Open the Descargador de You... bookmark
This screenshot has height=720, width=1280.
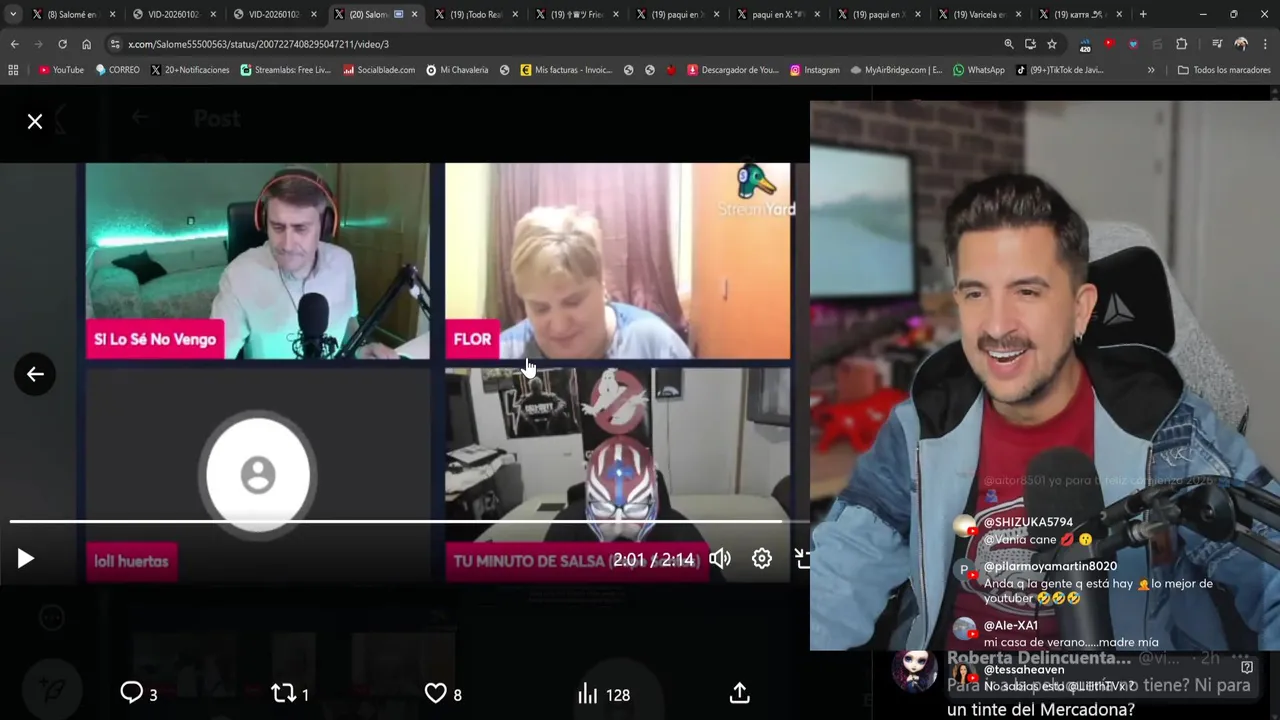coord(733,70)
